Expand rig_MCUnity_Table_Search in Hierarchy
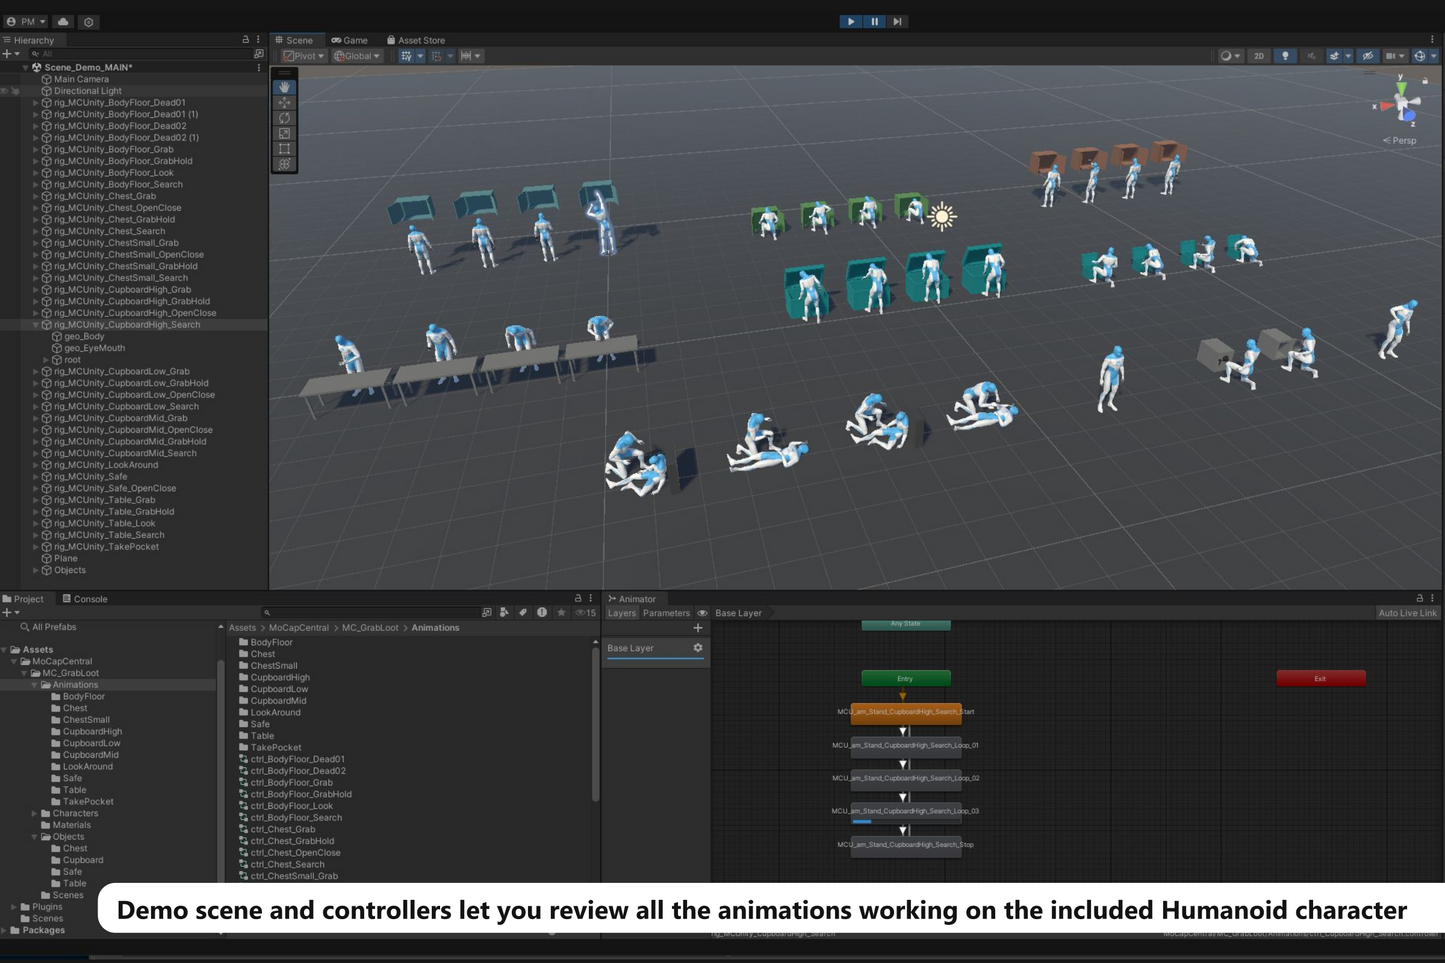 coord(36,535)
